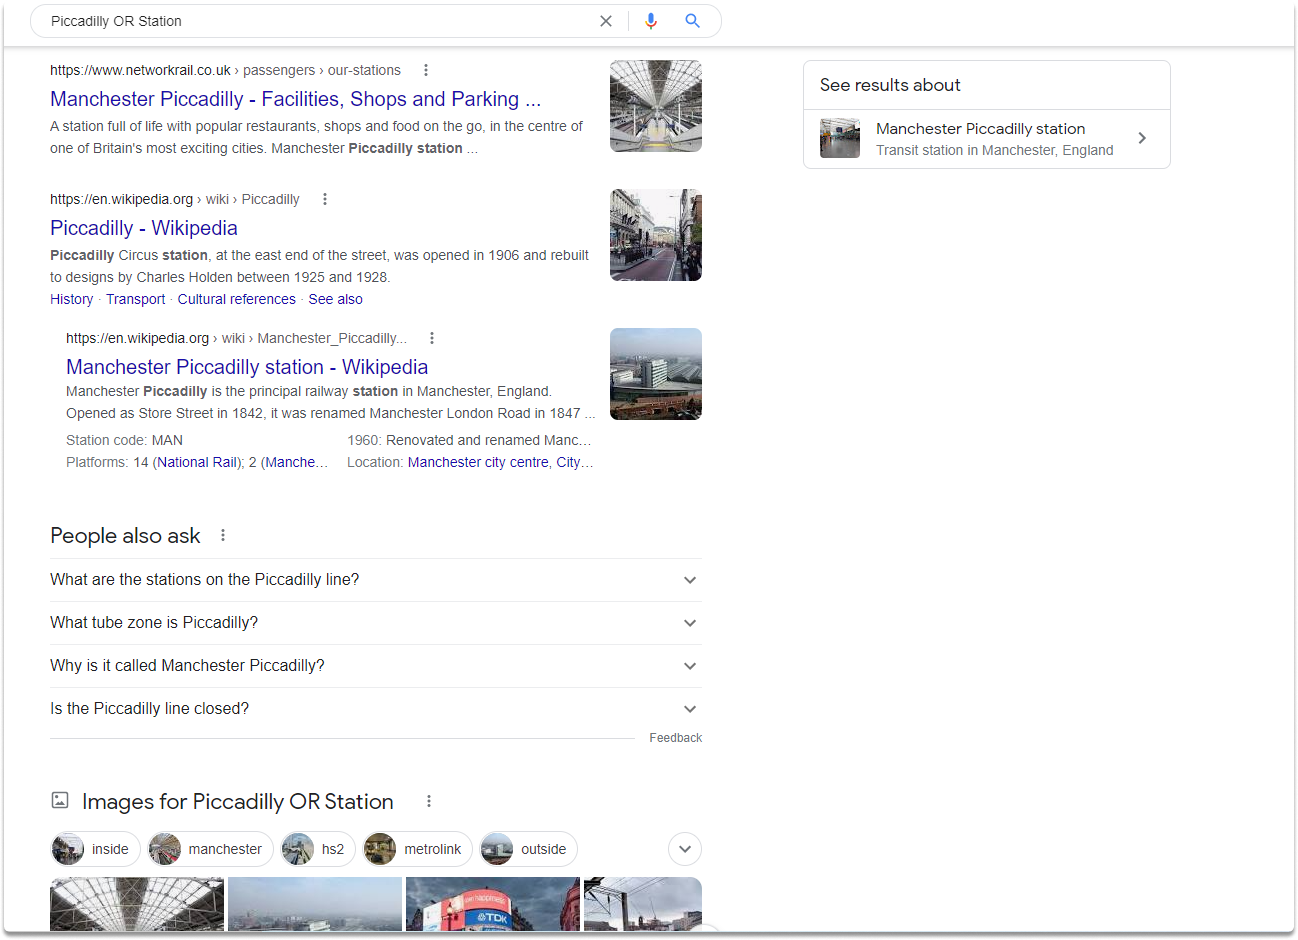Clear the search box text
Viewport: 1298px width, 940px height.
pos(606,21)
